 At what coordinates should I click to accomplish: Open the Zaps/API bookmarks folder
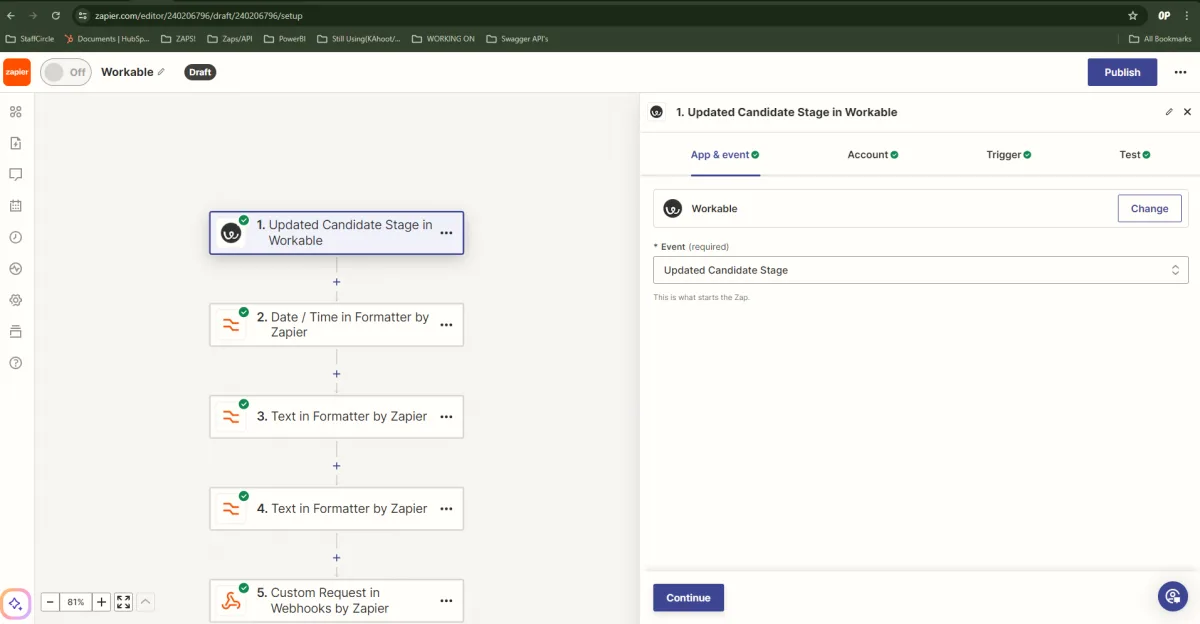(x=230, y=39)
